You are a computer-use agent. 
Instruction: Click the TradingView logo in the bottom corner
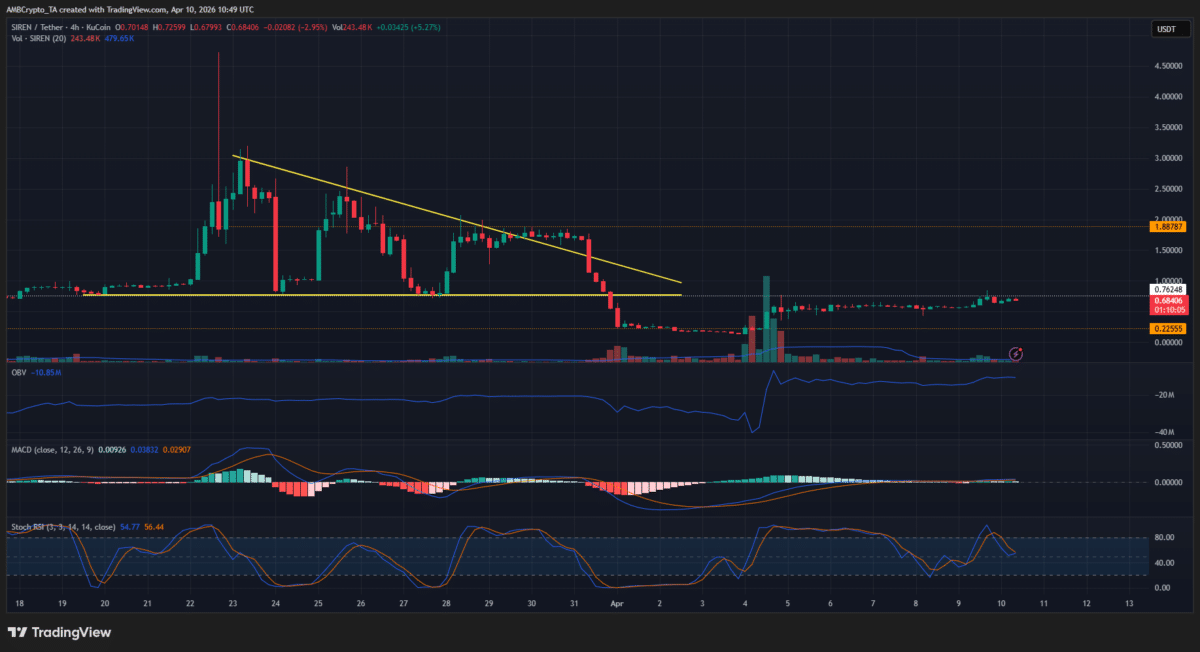tap(60, 633)
